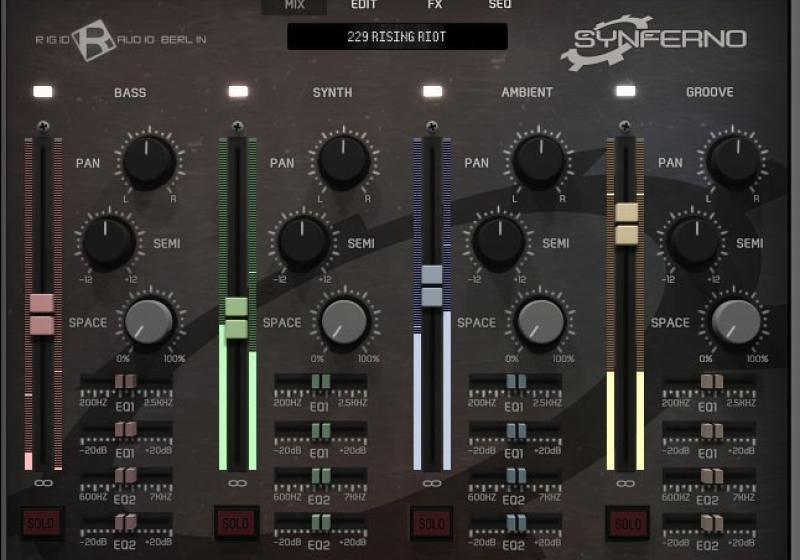Solo the GROOVE channel
The height and width of the screenshot is (560, 800).
click(627, 523)
